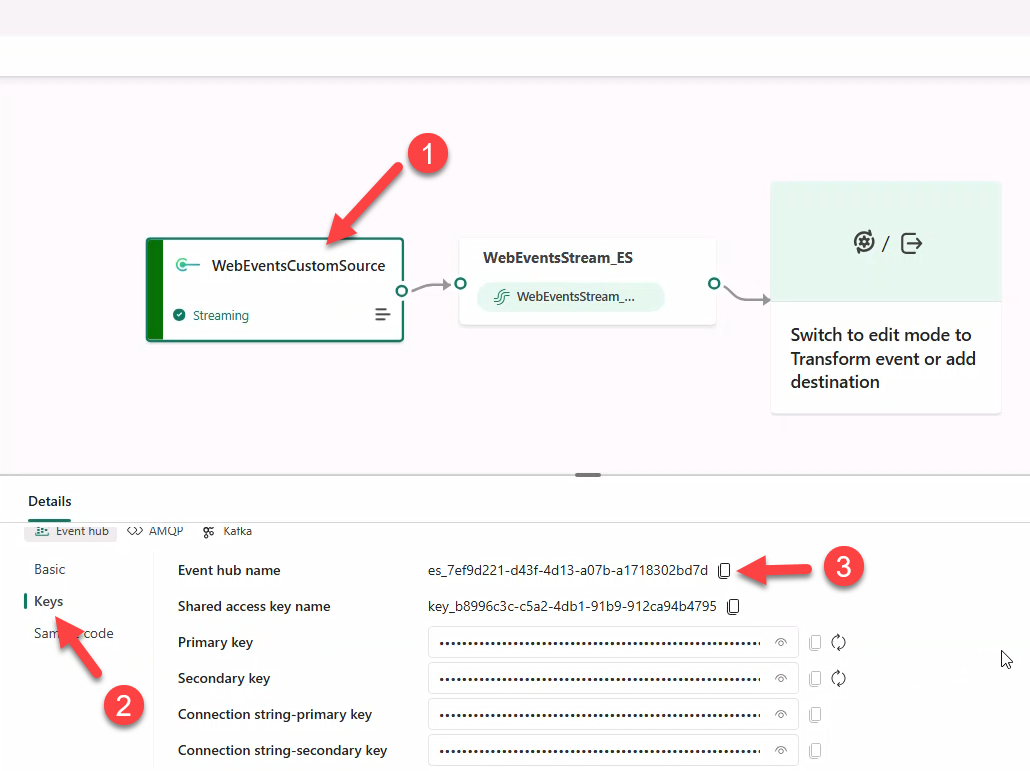The image size is (1030, 771).
Task: Copy the Connection string-primary key
Action: click(x=815, y=715)
